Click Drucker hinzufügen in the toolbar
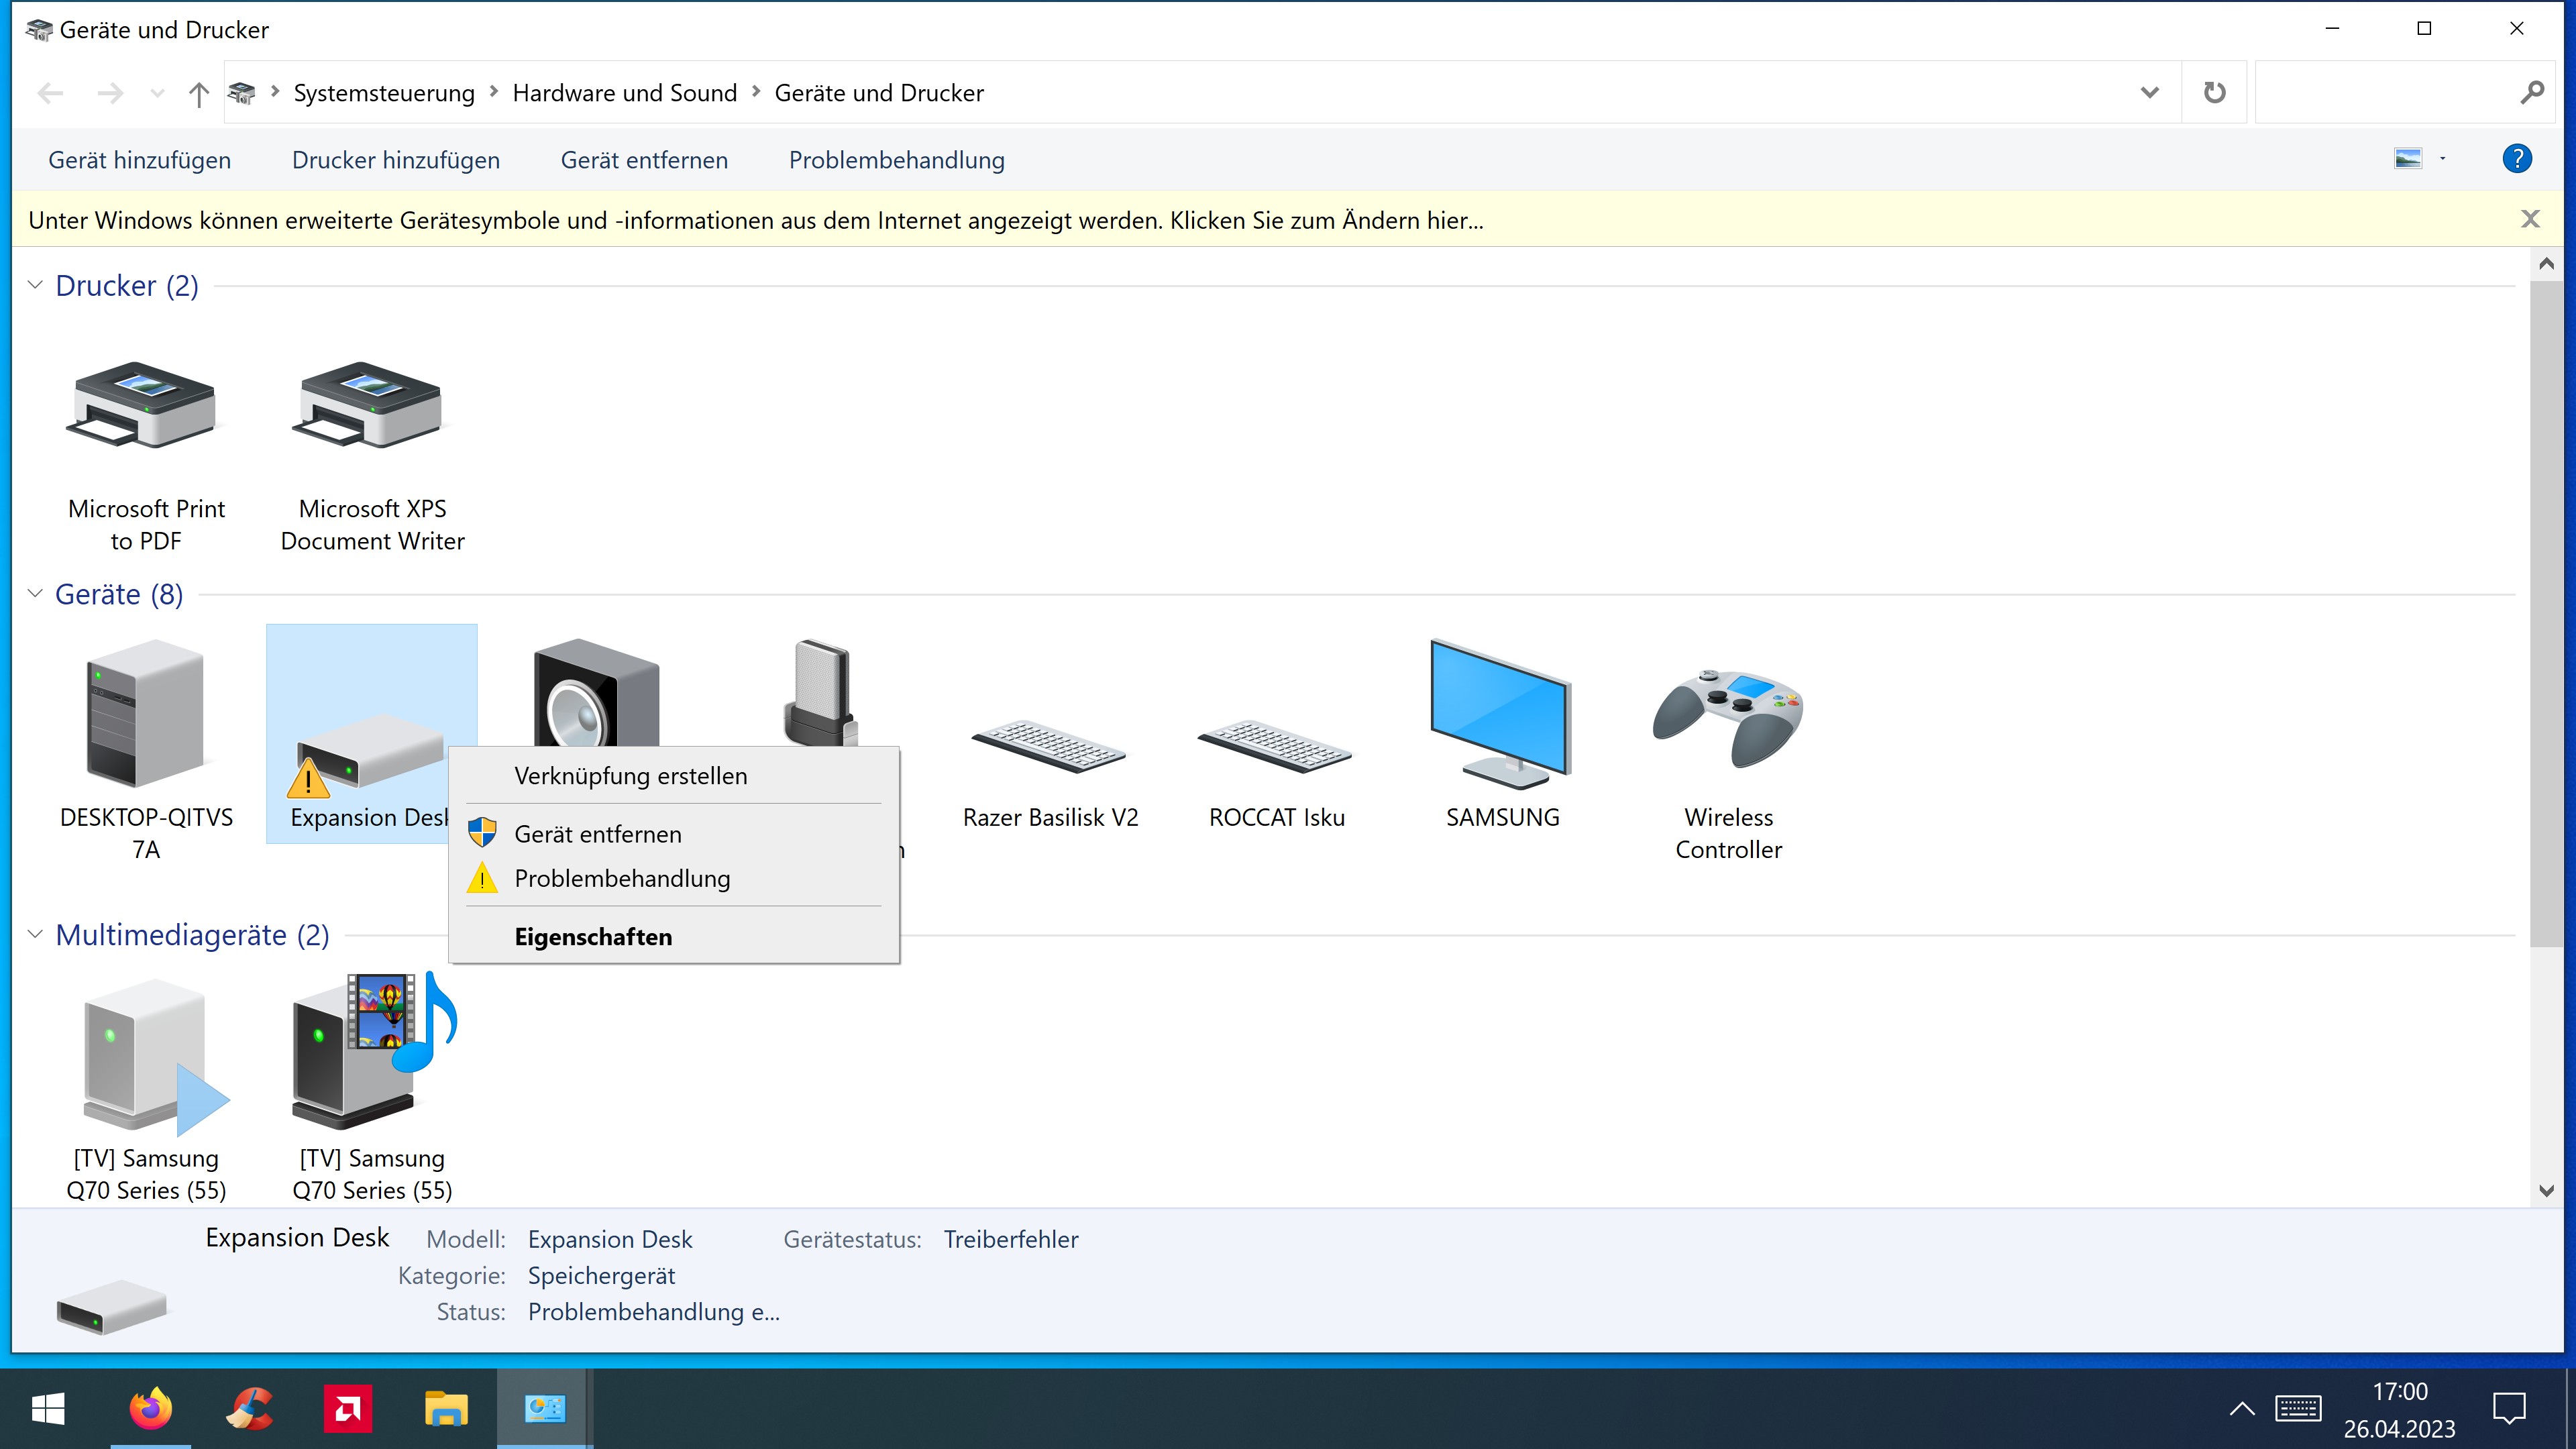This screenshot has width=2576, height=1449. [x=395, y=160]
